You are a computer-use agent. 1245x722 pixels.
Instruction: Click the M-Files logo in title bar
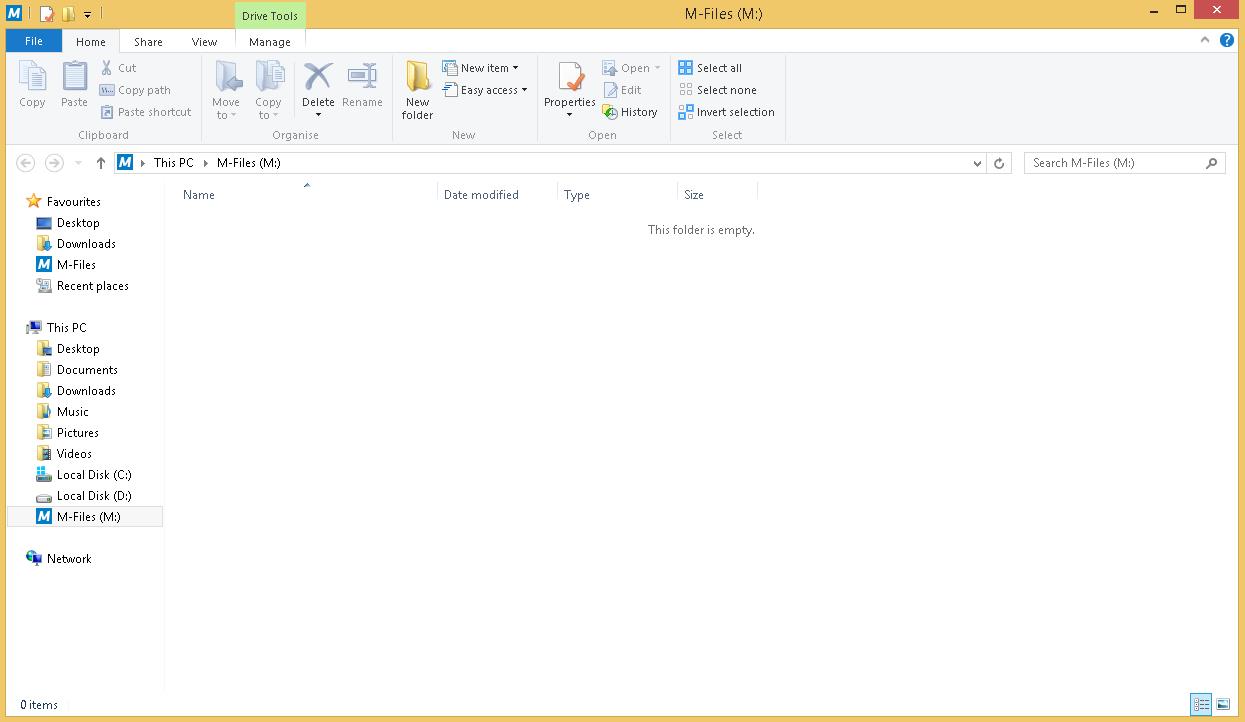tap(14, 14)
